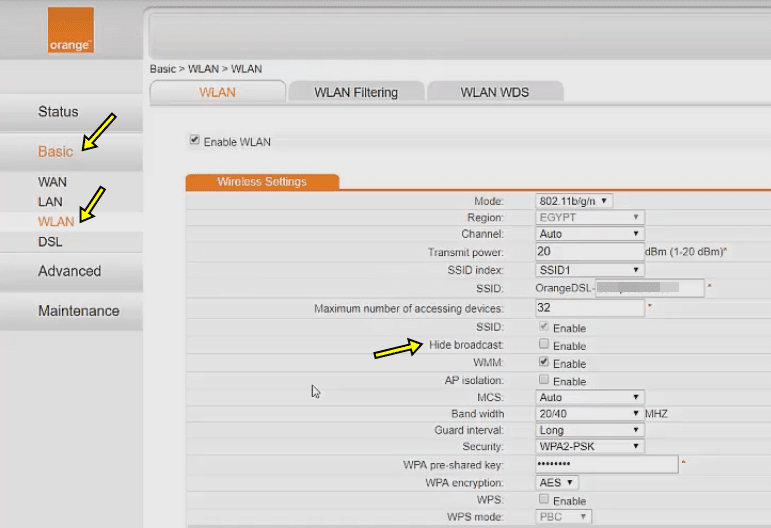Image resolution: width=771 pixels, height=528 pixels.
Task: Click the Maximum number of accessing devices field
Action: pos(590,308)
